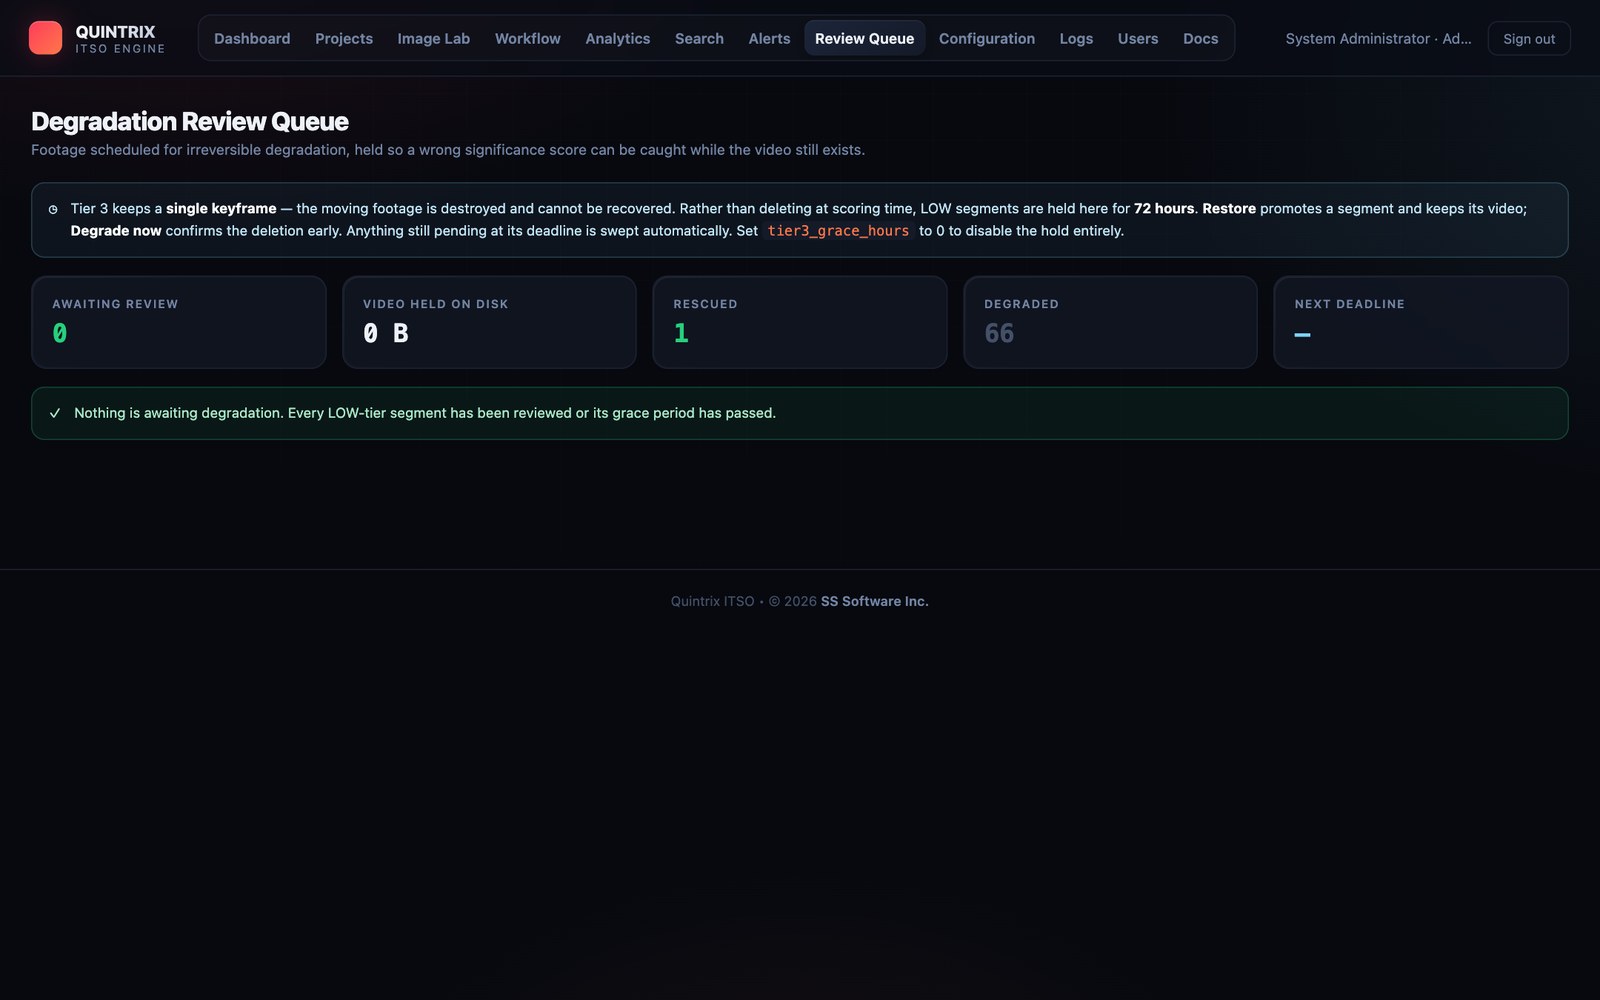This screenshot has width=1600, height=1000.
Task: Select the Review Queue tab
Action: [864, 38]
